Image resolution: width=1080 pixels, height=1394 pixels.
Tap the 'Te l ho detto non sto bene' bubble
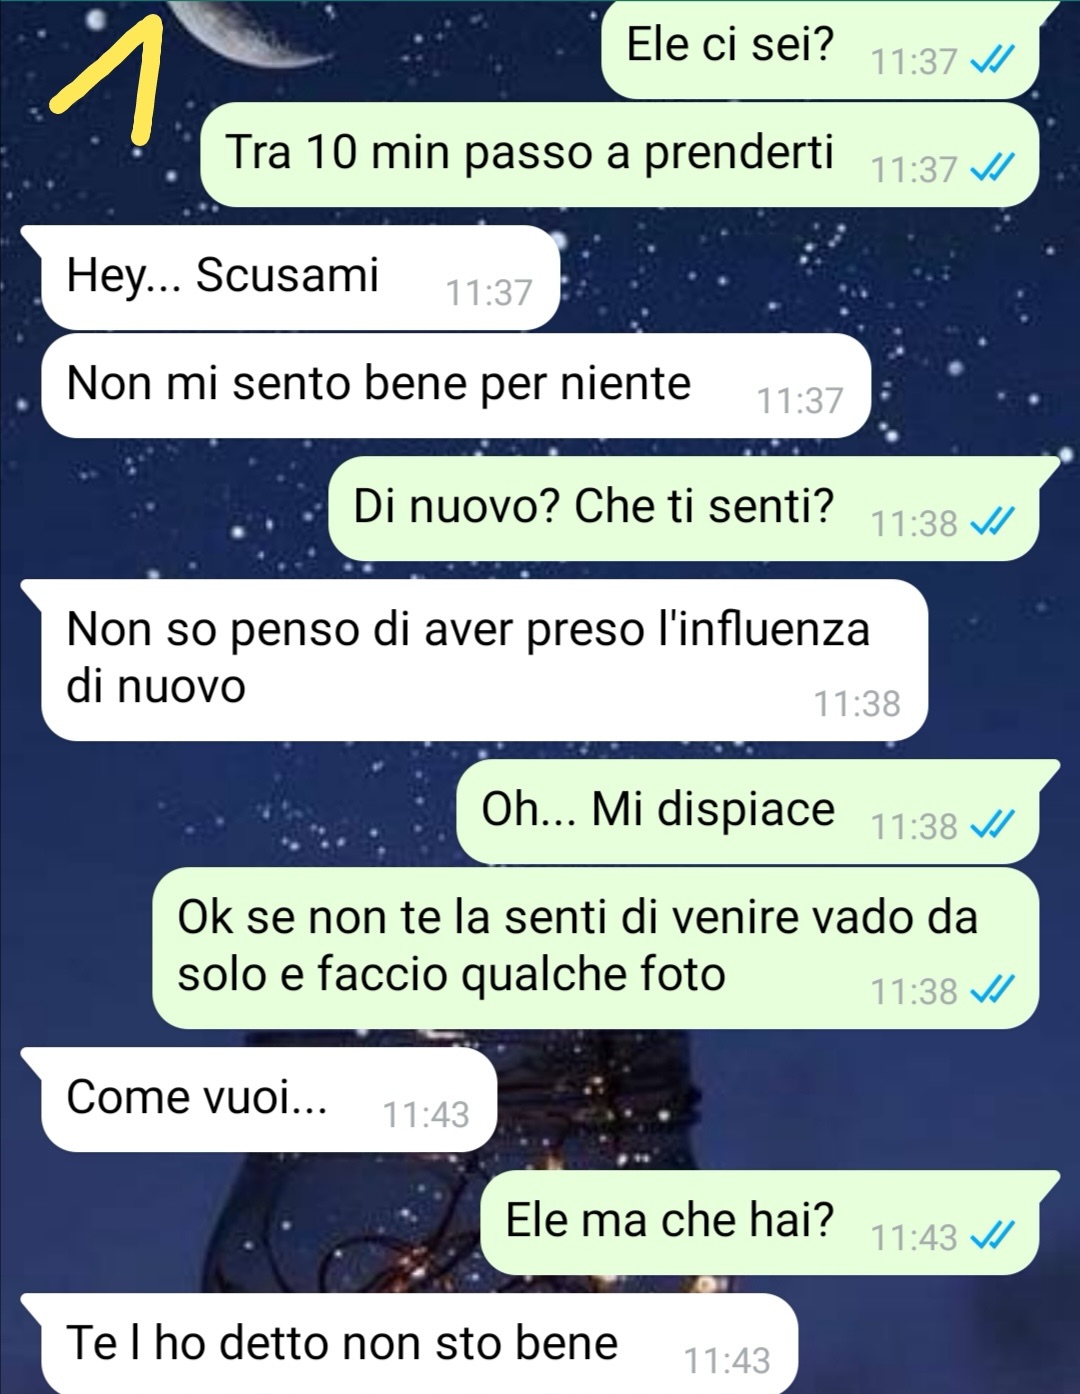(410, 1343)
